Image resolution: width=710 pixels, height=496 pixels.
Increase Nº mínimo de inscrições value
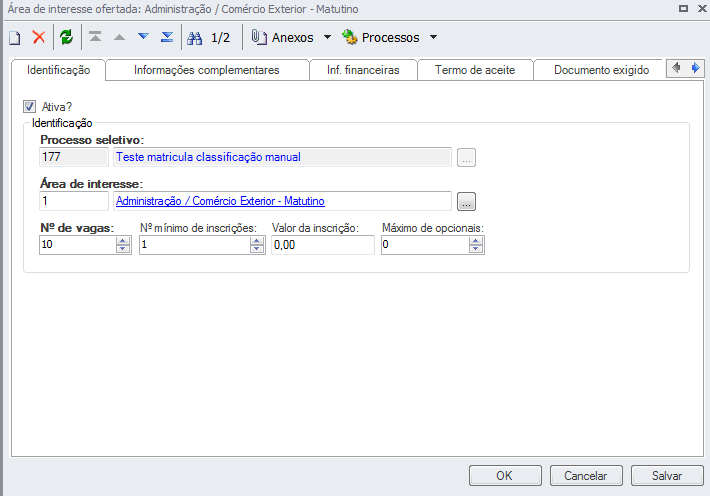[x=257, y=241]
